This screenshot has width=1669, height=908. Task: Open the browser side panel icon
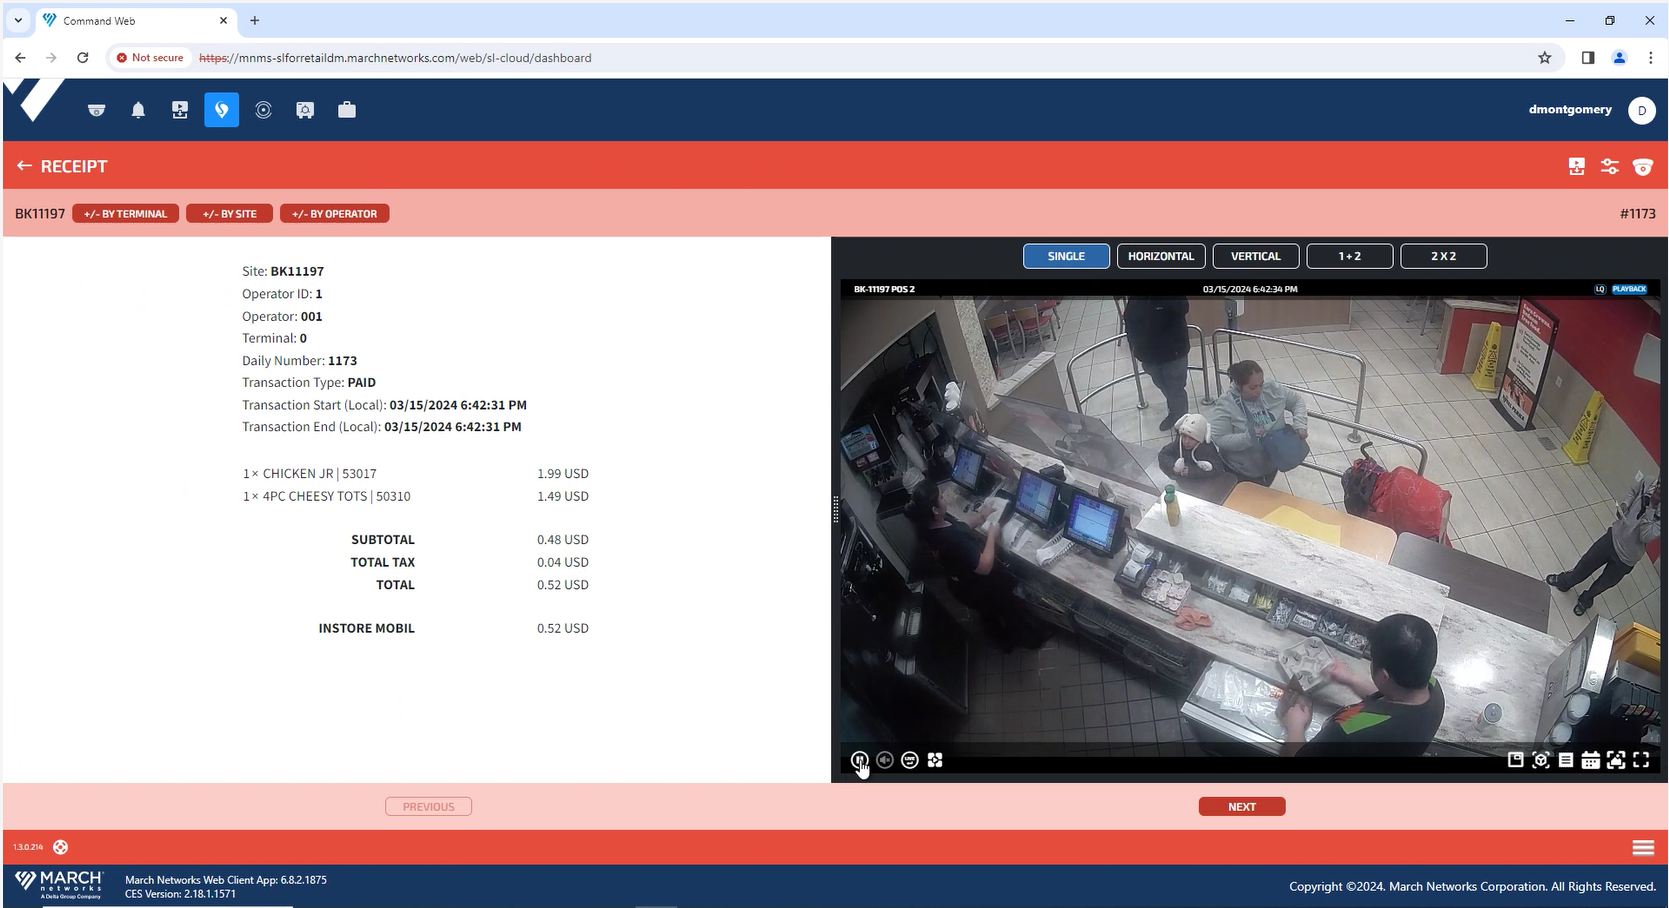coord(1588,58)
